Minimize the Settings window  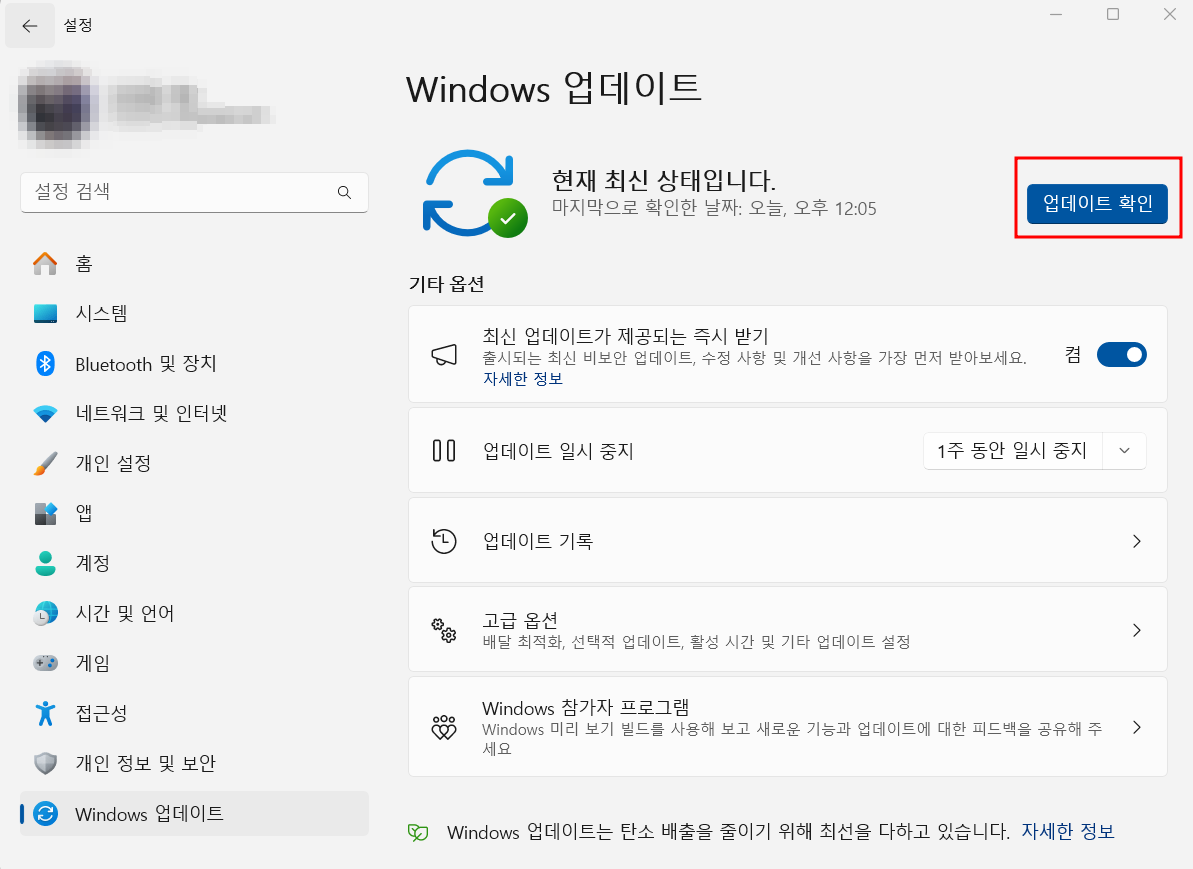click(1056, 14)
